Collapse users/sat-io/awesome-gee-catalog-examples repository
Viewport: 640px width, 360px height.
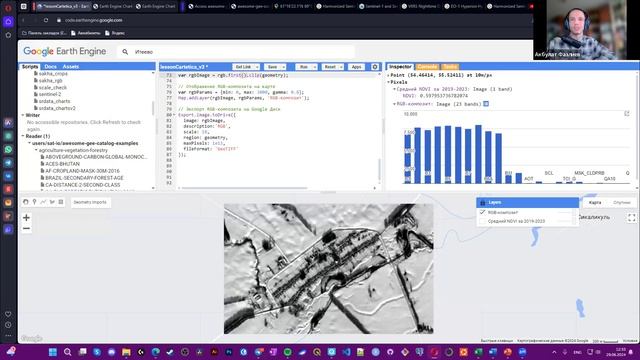tap(29, 143)
